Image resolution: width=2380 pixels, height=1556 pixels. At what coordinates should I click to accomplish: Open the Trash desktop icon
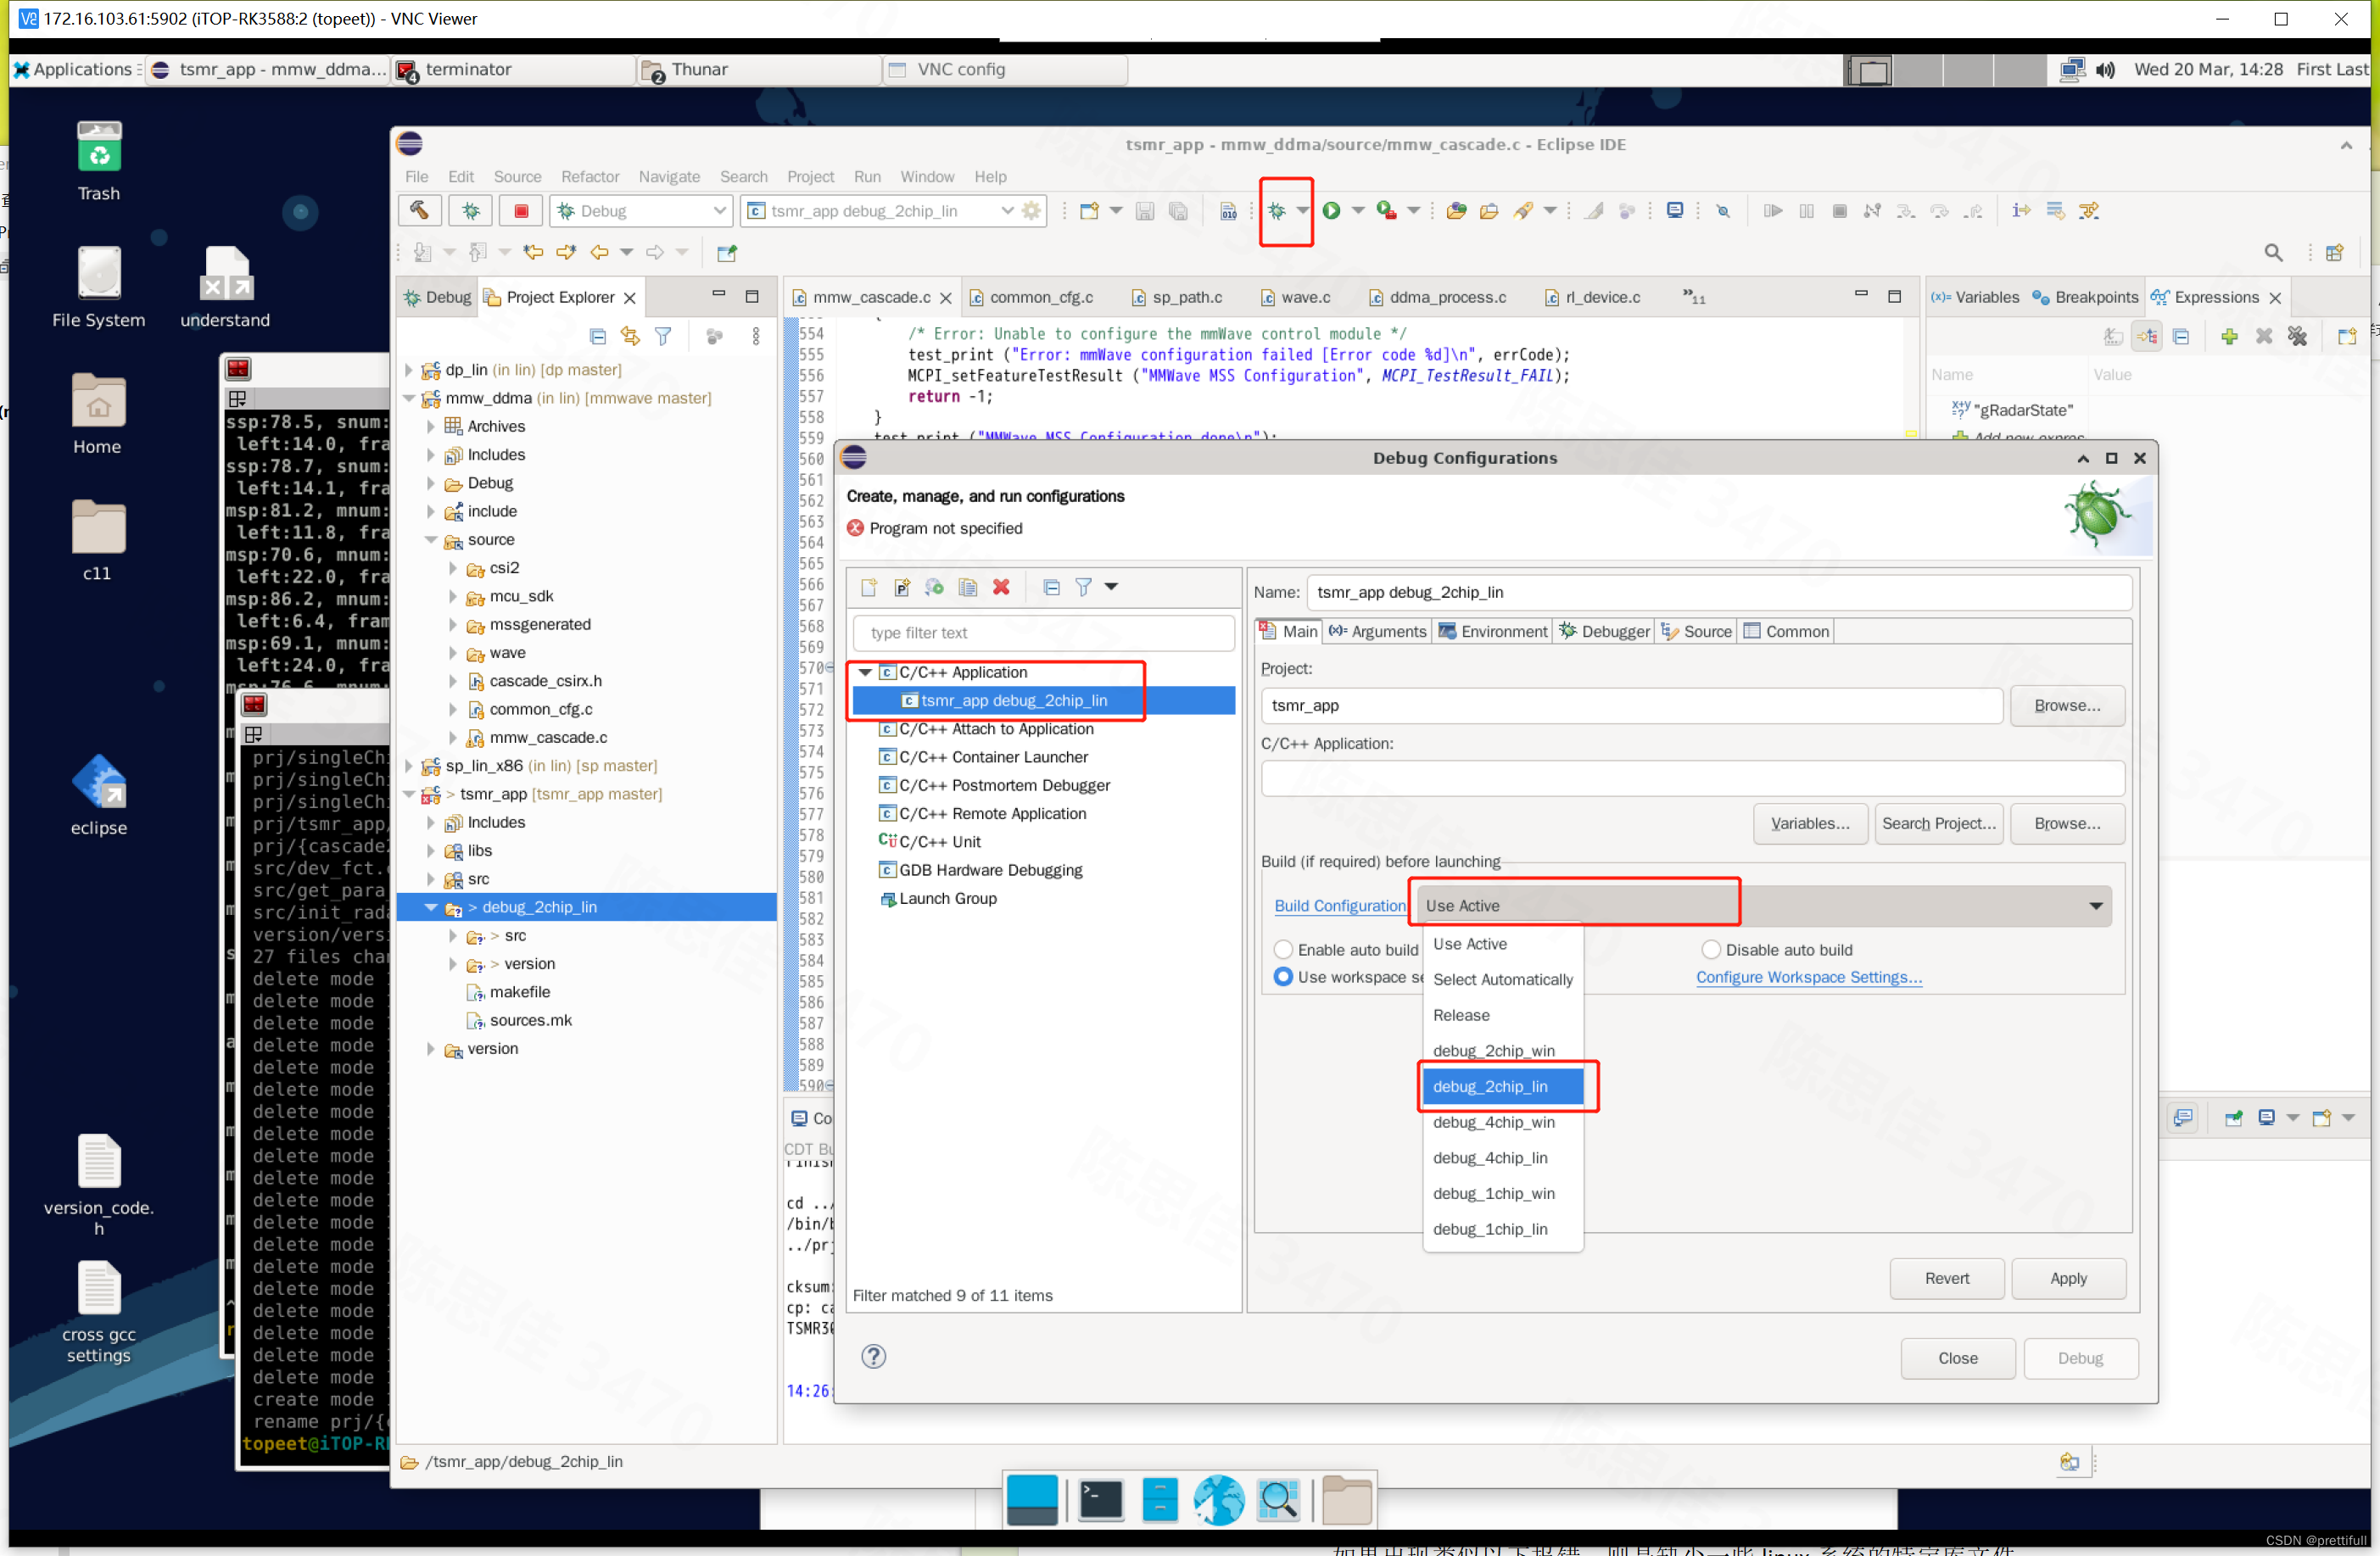(x=99, y=162)
